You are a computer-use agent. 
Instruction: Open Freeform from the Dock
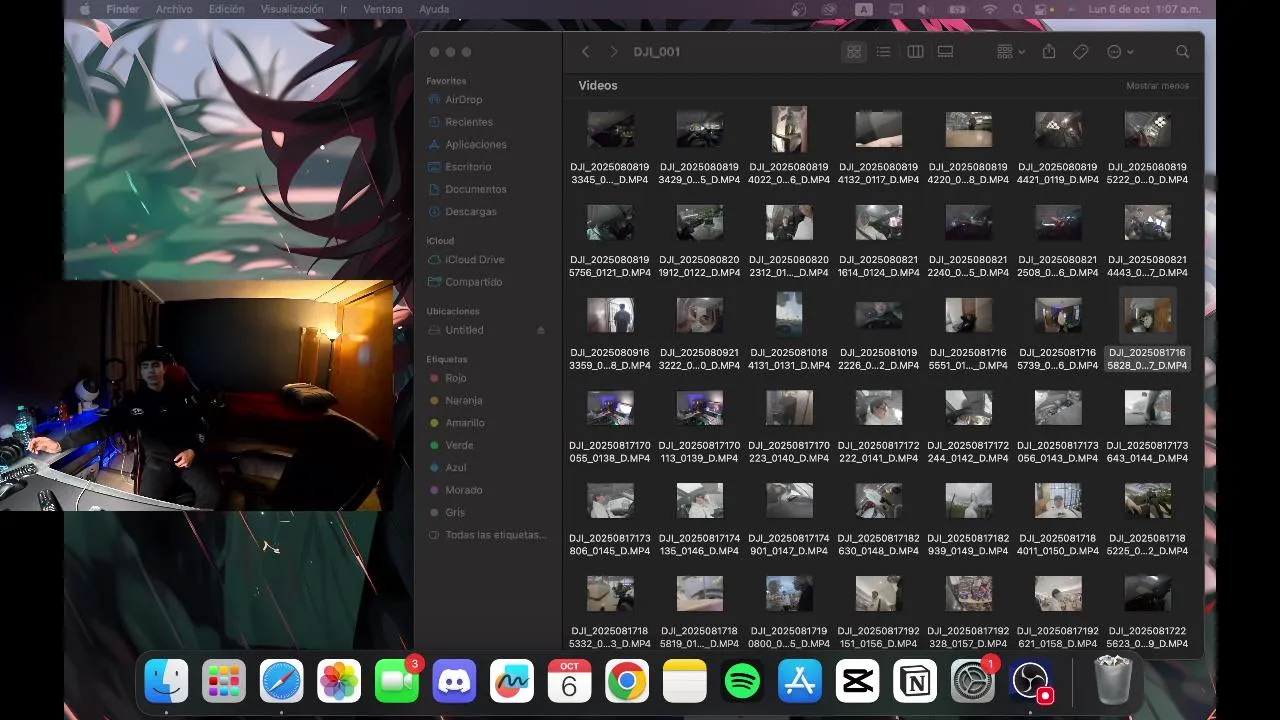(512, 682)
